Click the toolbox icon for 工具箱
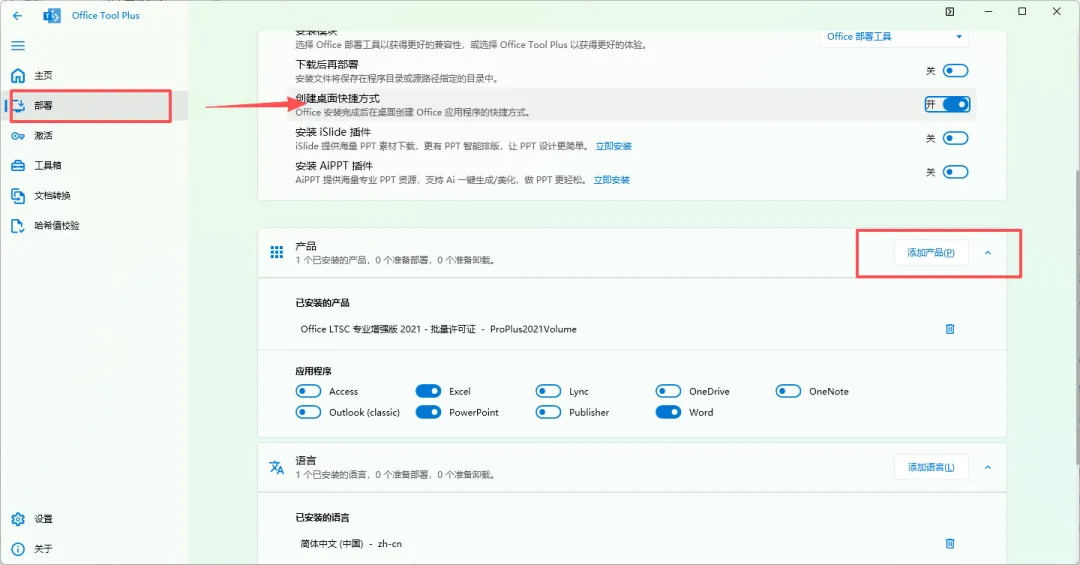The width and height of the screenshot is (1080, 565). point(18,165)
